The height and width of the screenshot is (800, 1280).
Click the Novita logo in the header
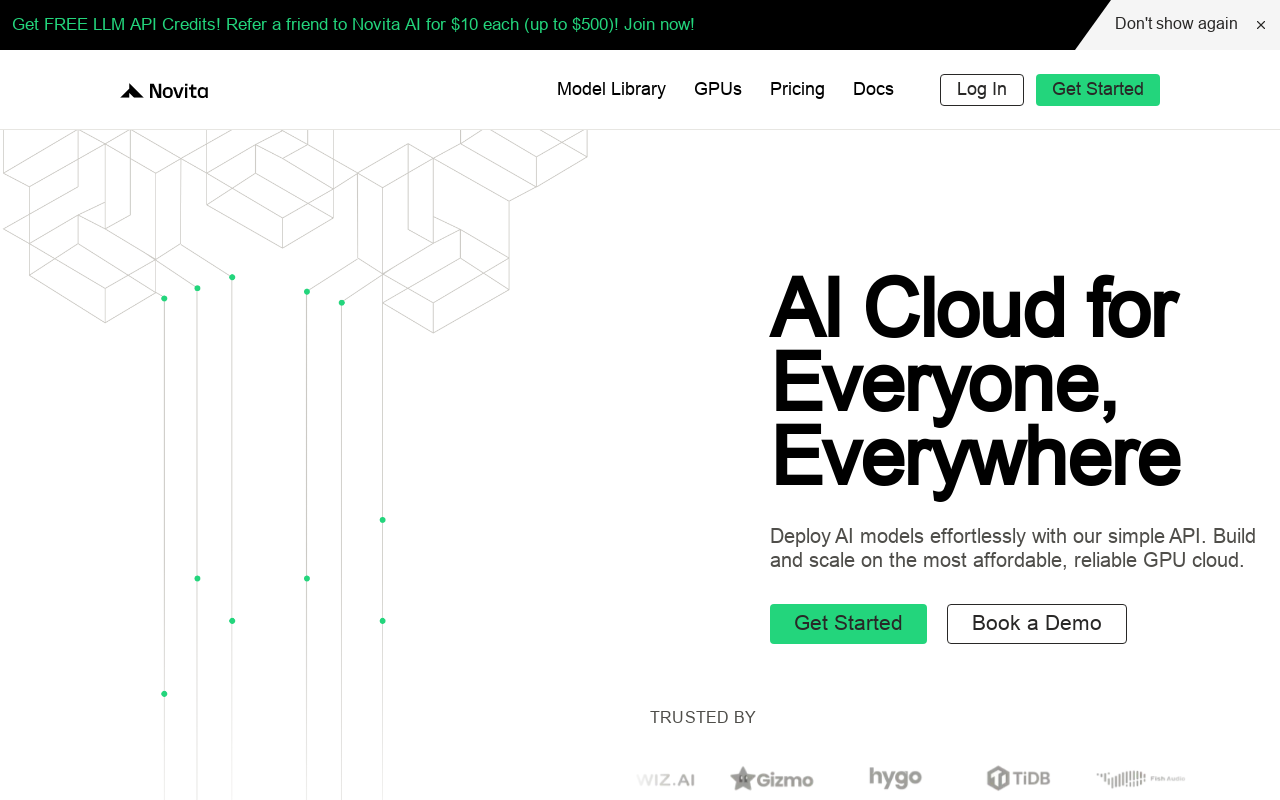tap(164, 91)
